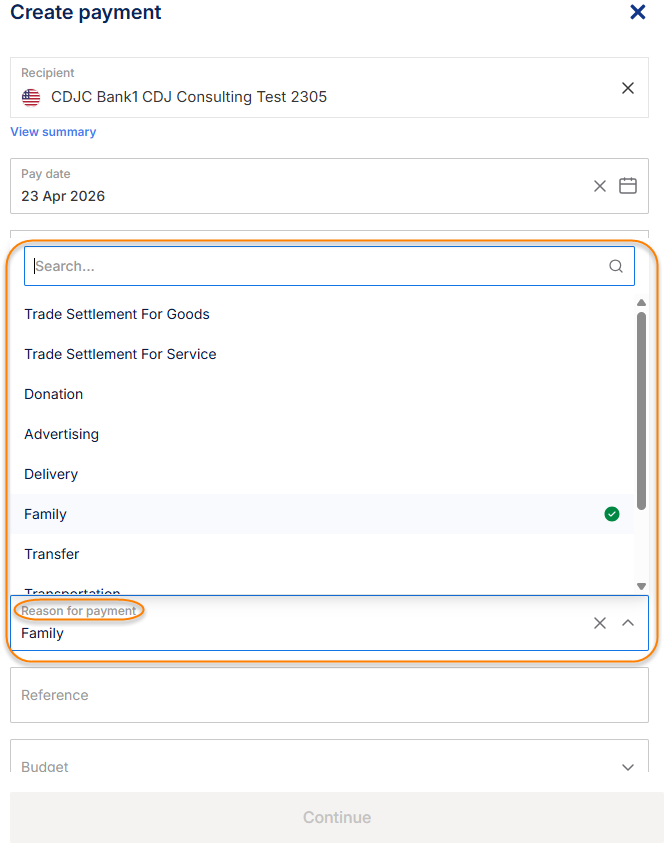Open the View summary link

[53, 132]
